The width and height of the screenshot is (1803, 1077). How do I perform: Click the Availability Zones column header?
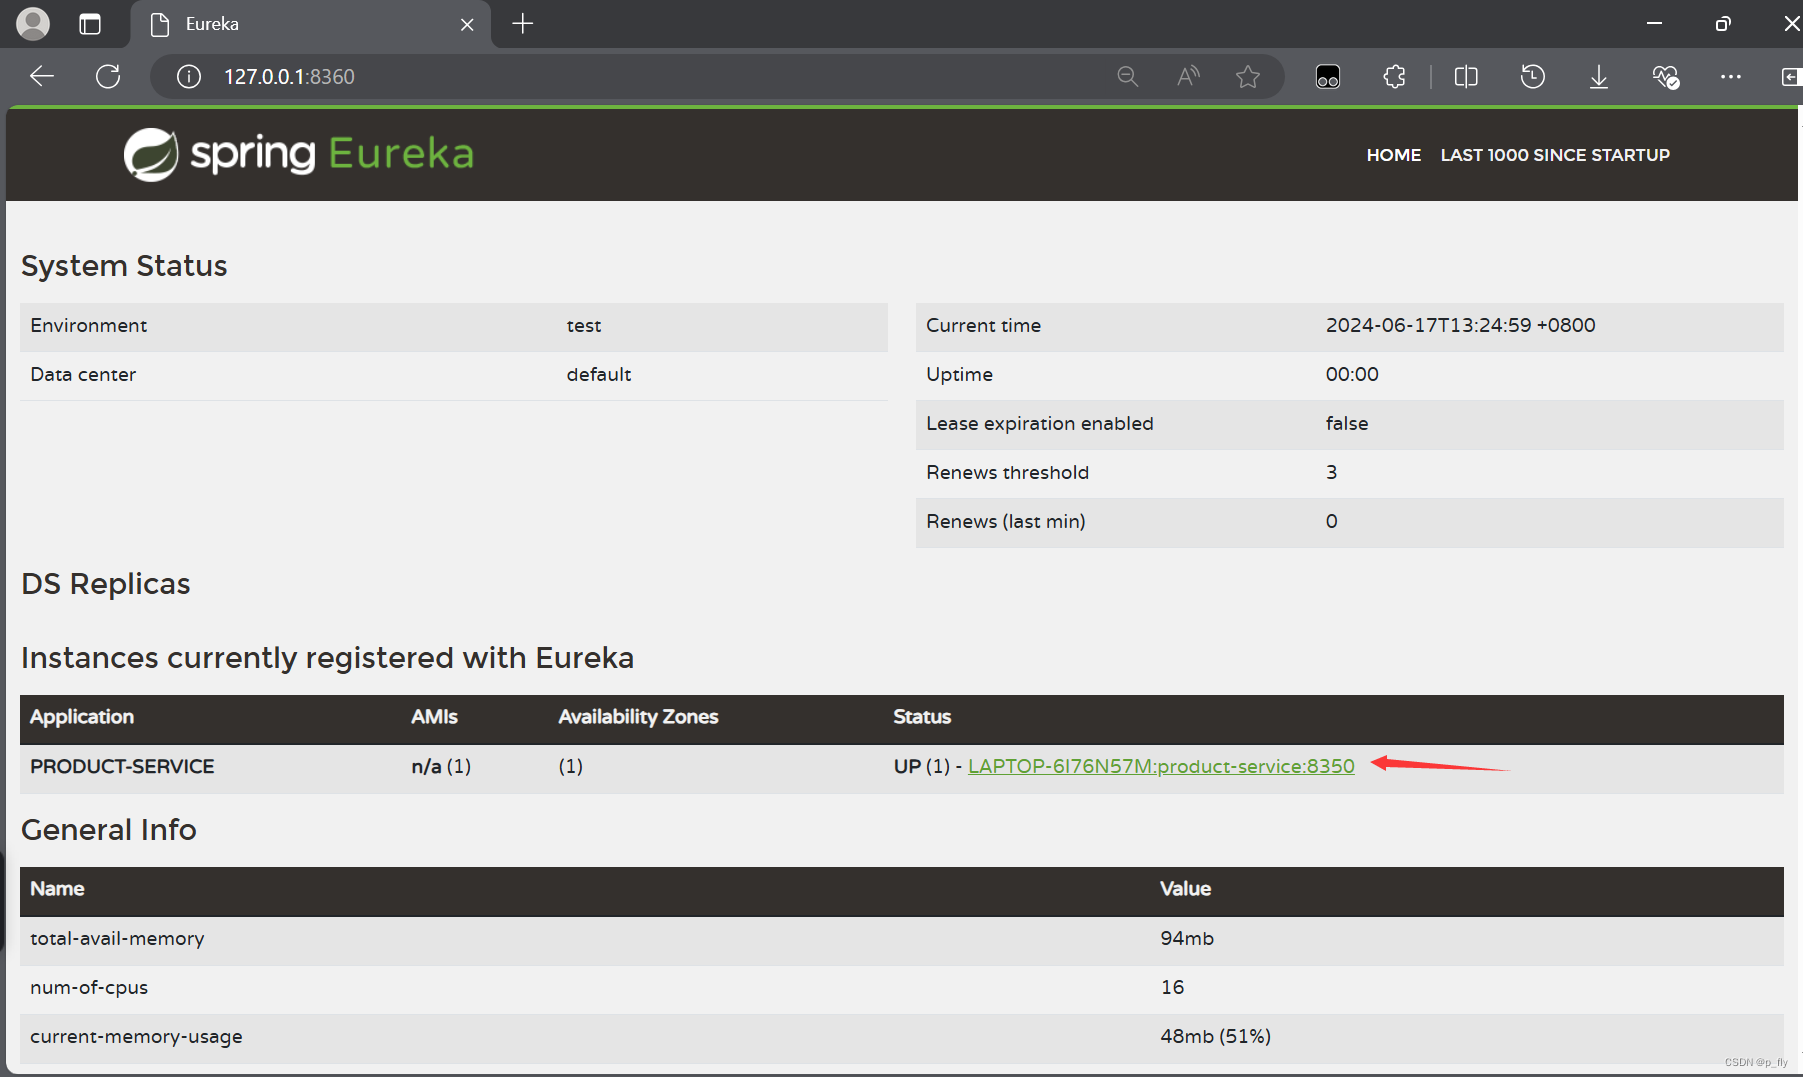[638, 717]
